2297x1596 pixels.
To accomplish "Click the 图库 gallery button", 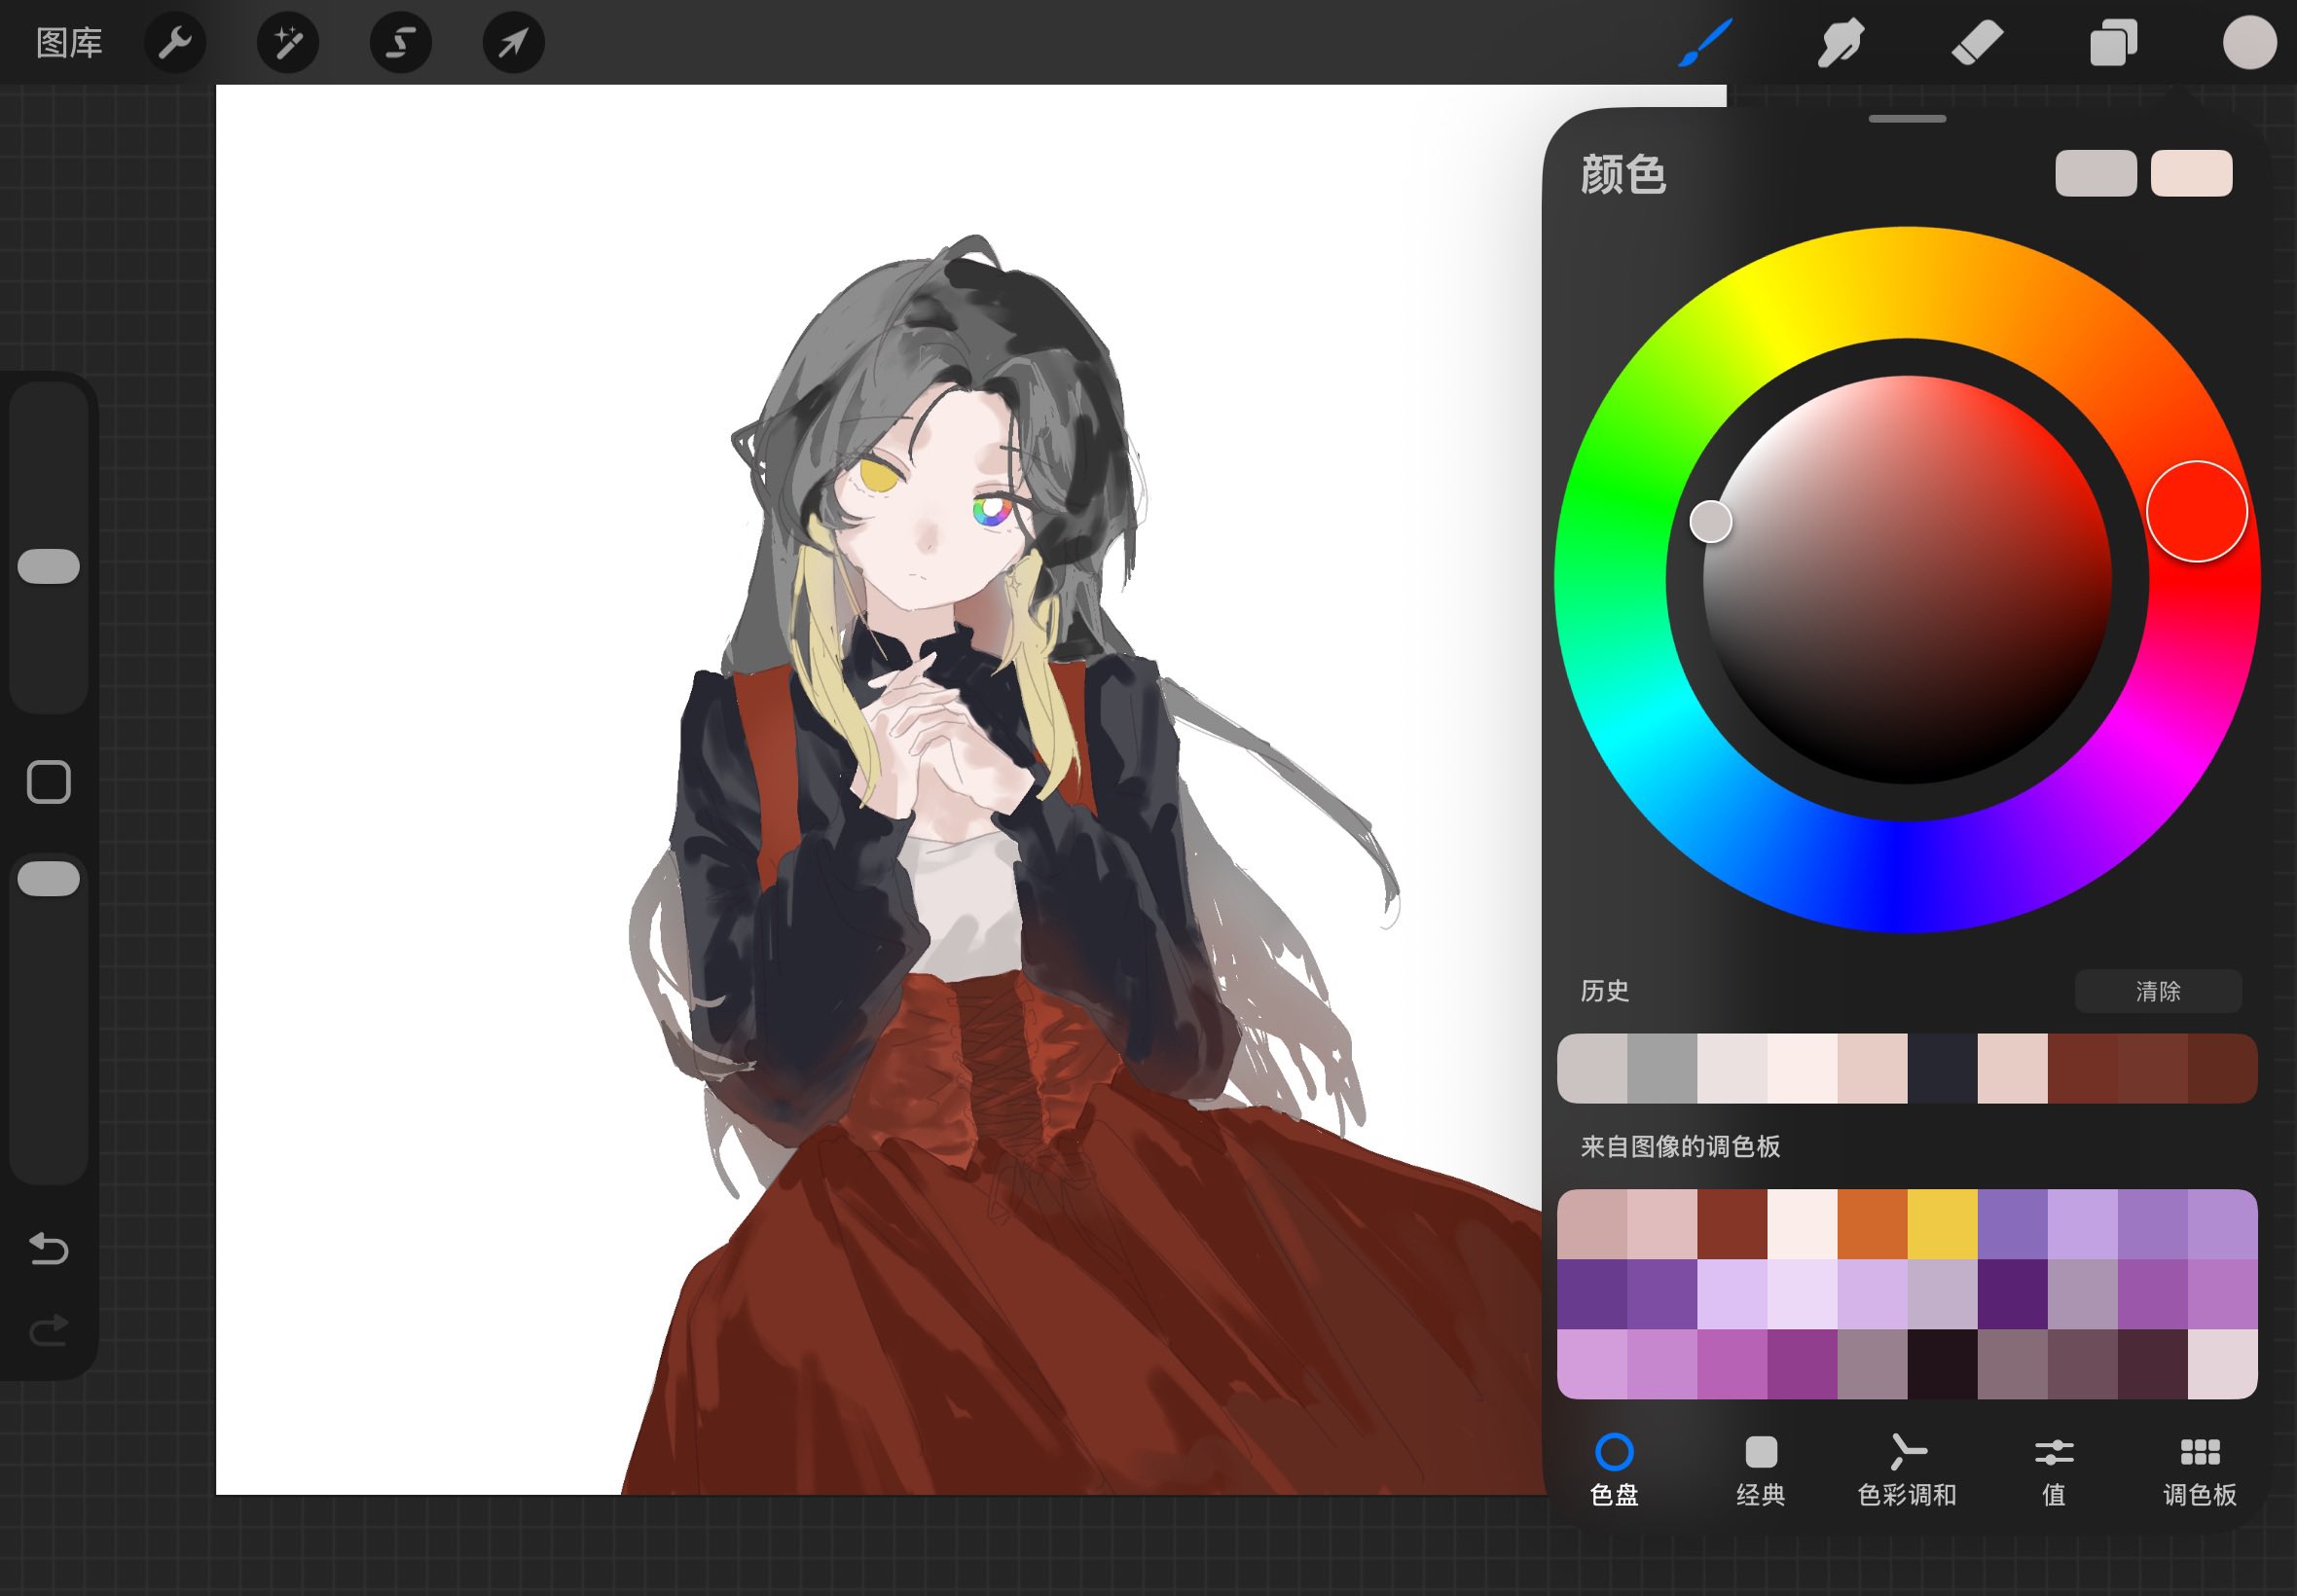I will [x=69, y=43].
